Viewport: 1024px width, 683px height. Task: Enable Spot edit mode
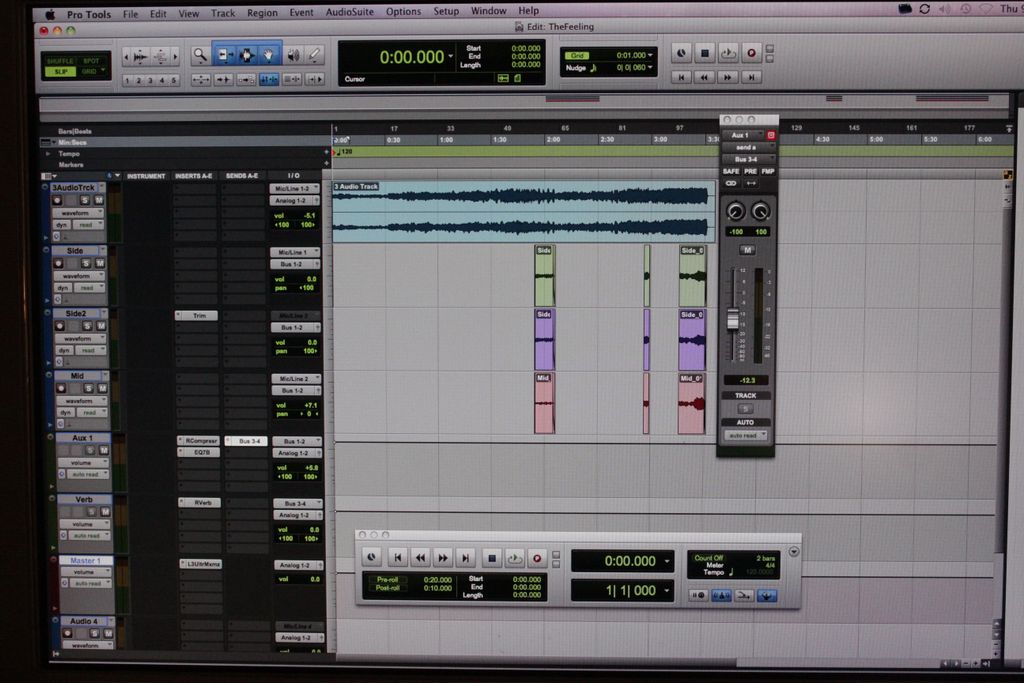(91, 61)
